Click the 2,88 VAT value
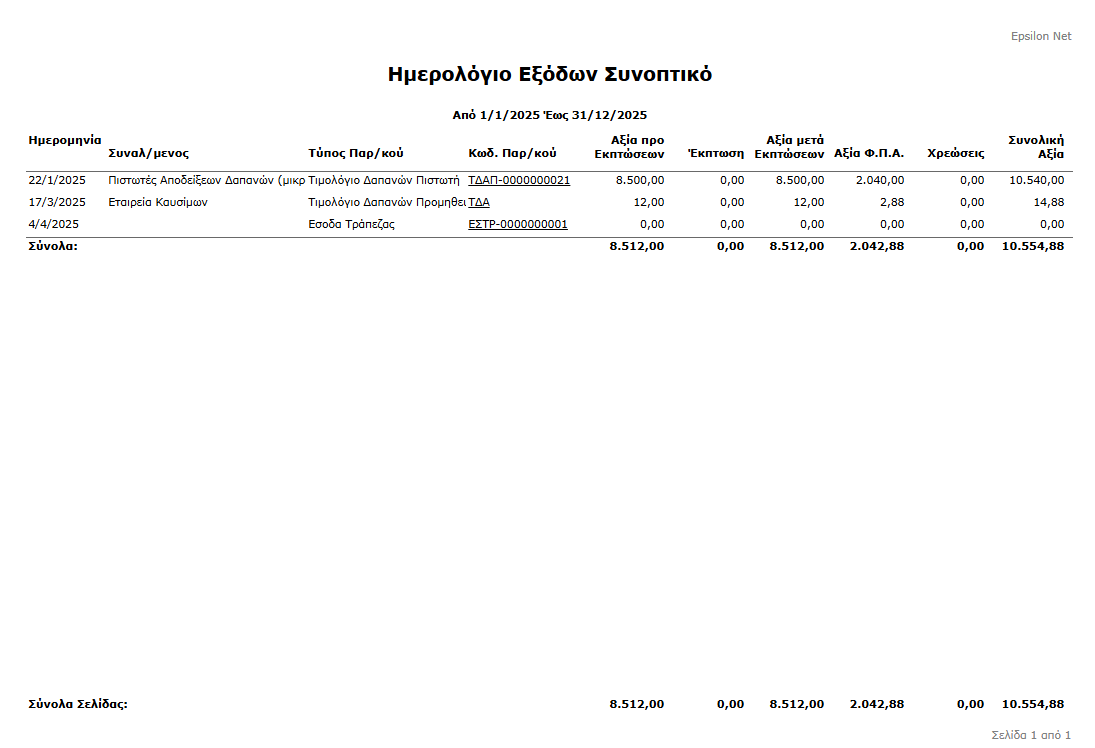The height and width of the screenshot is (748, 1095). [x=892, y=203]
